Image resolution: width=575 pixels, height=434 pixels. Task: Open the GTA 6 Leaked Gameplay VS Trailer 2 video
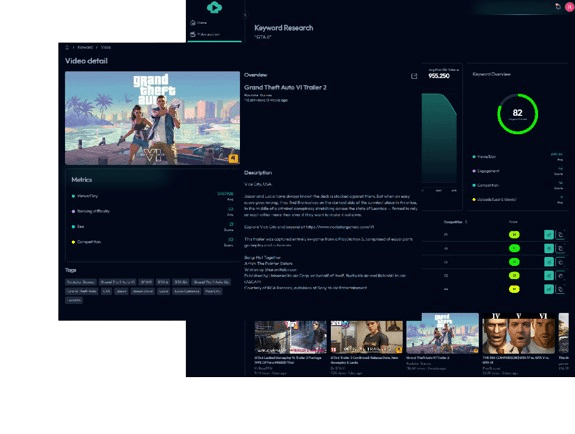[x=290, y=347]
